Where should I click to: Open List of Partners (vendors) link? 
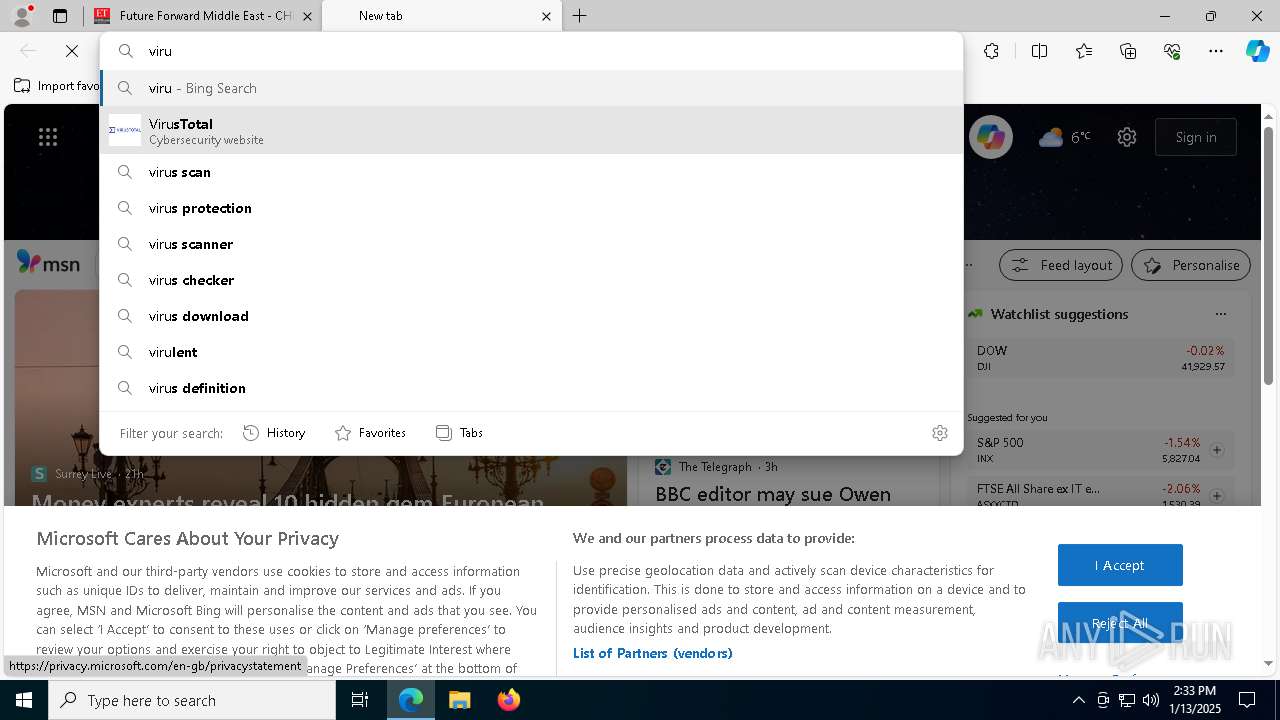[653, 653]
